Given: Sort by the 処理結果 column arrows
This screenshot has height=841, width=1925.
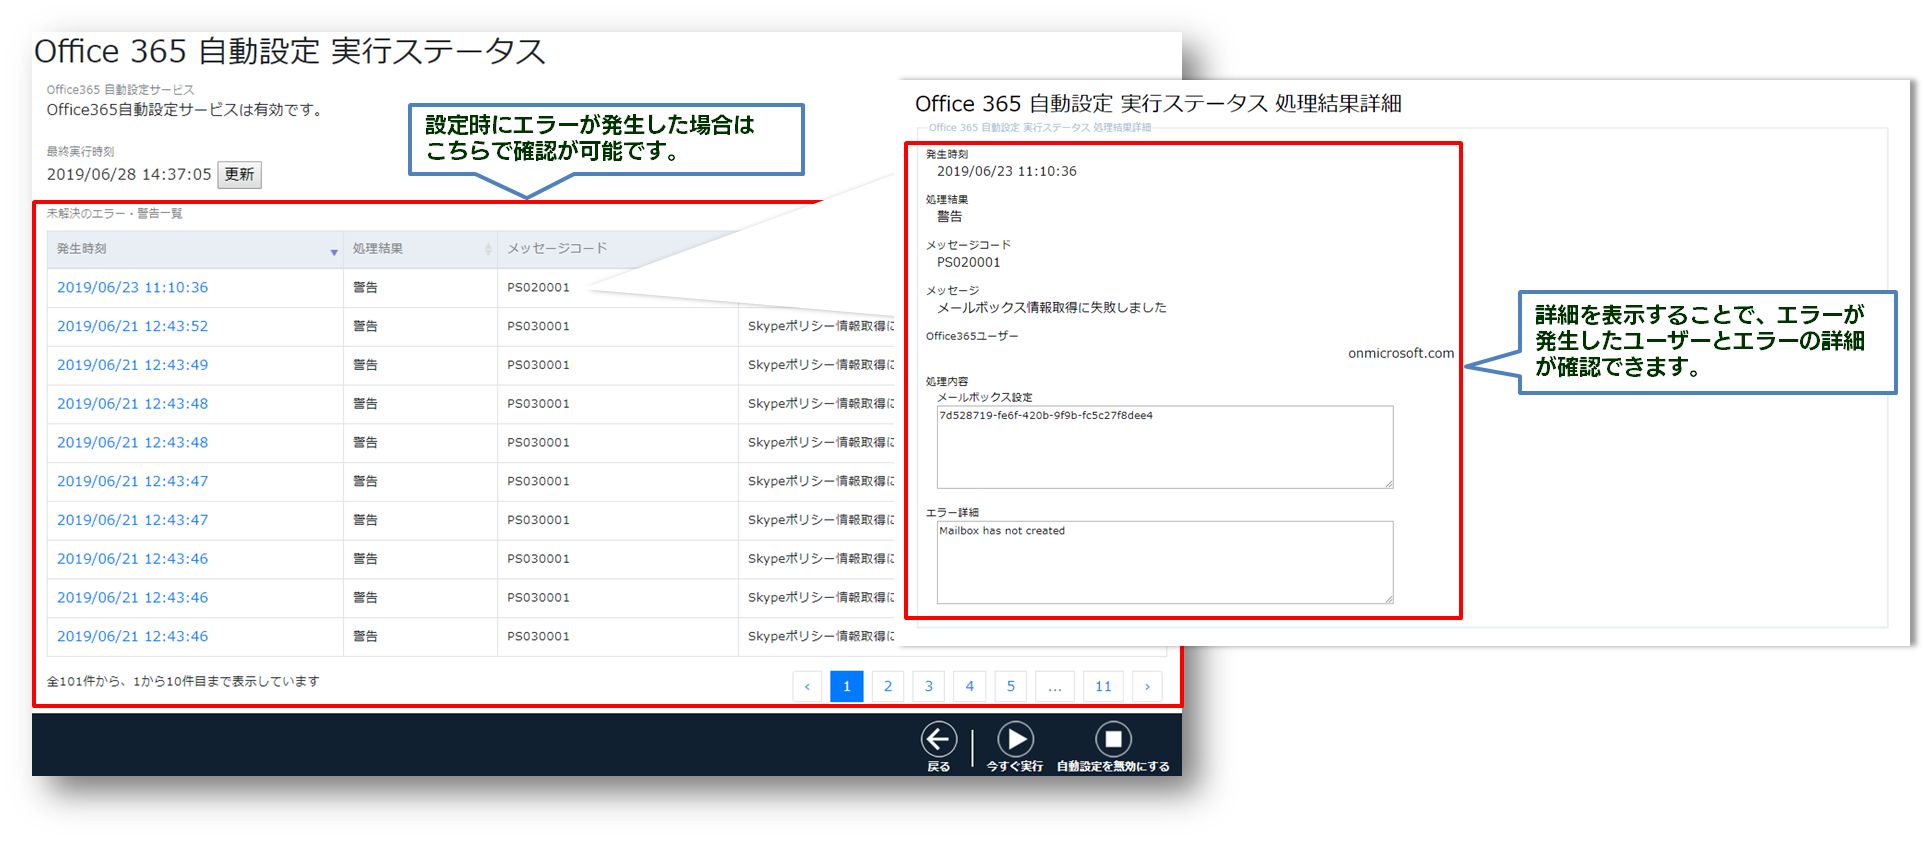Looking at the screenshot, I should pos(488,249).
